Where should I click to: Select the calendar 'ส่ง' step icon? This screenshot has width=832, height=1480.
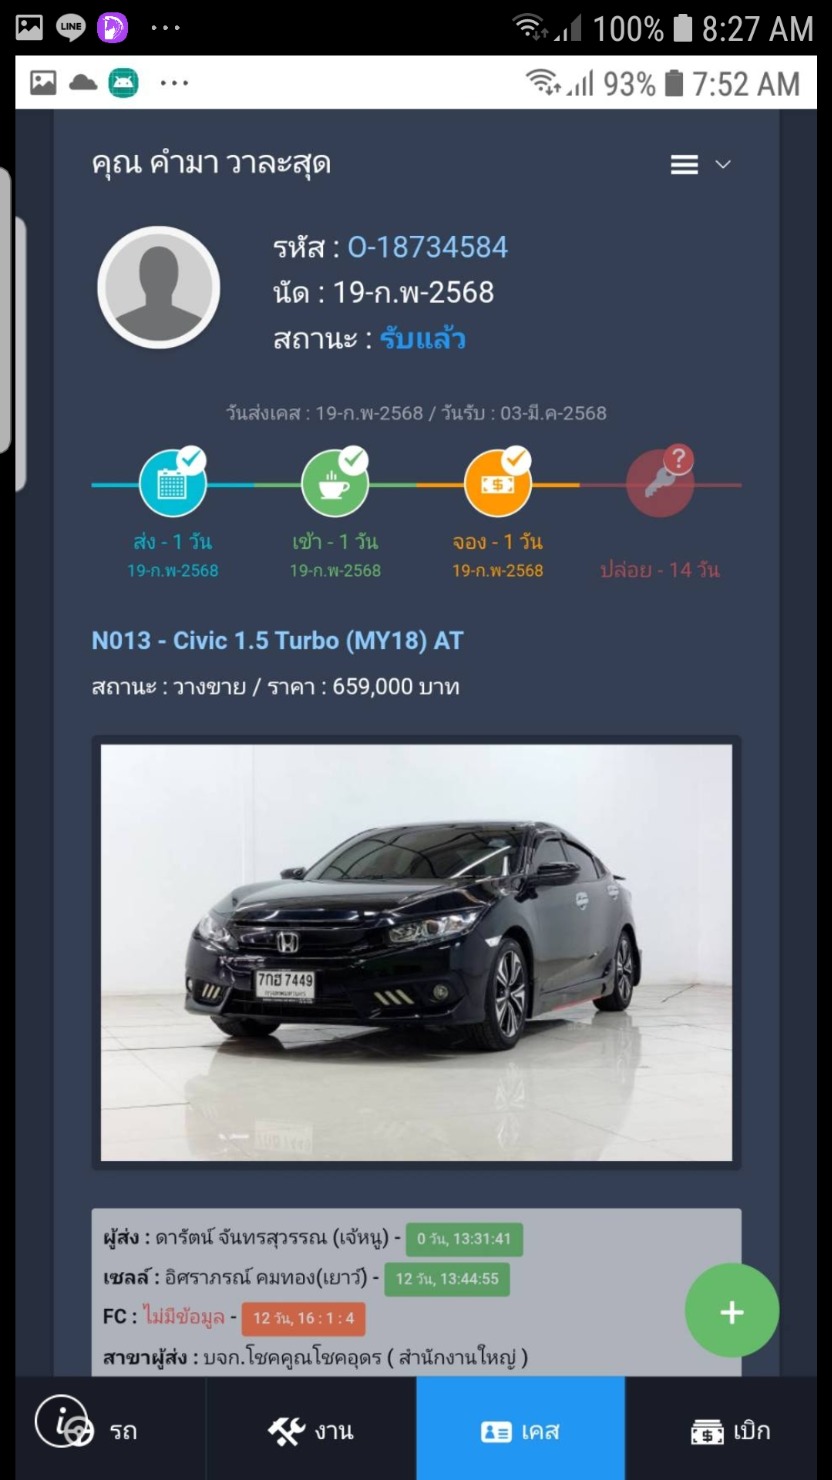click(172, 483)
